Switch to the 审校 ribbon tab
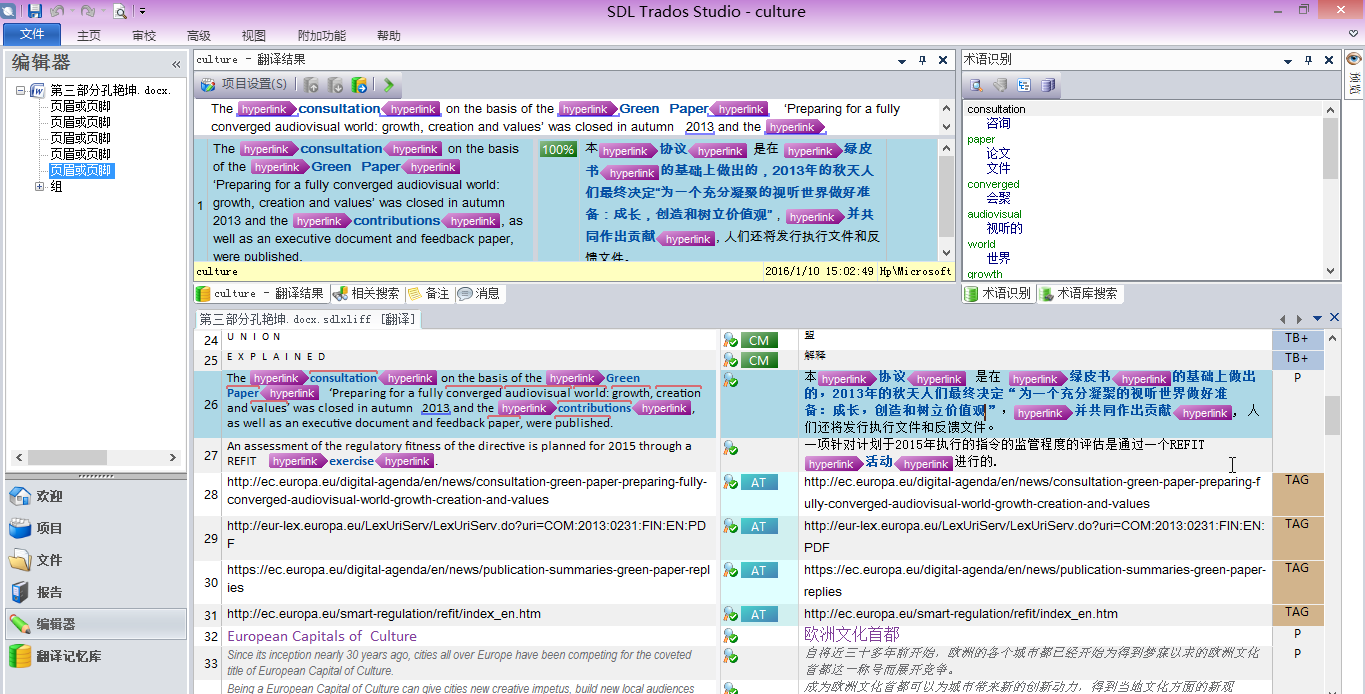 [x=144, y=35]
